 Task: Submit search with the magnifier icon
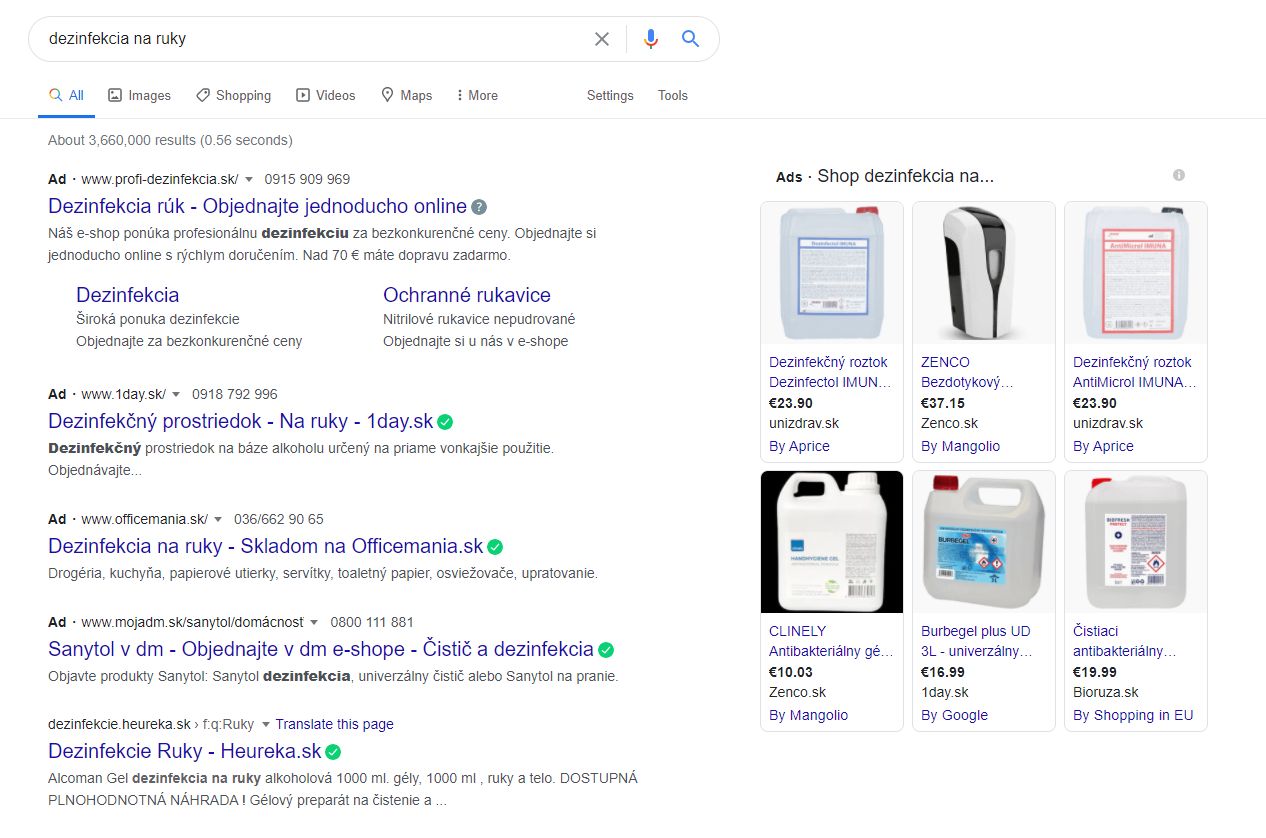690,39
